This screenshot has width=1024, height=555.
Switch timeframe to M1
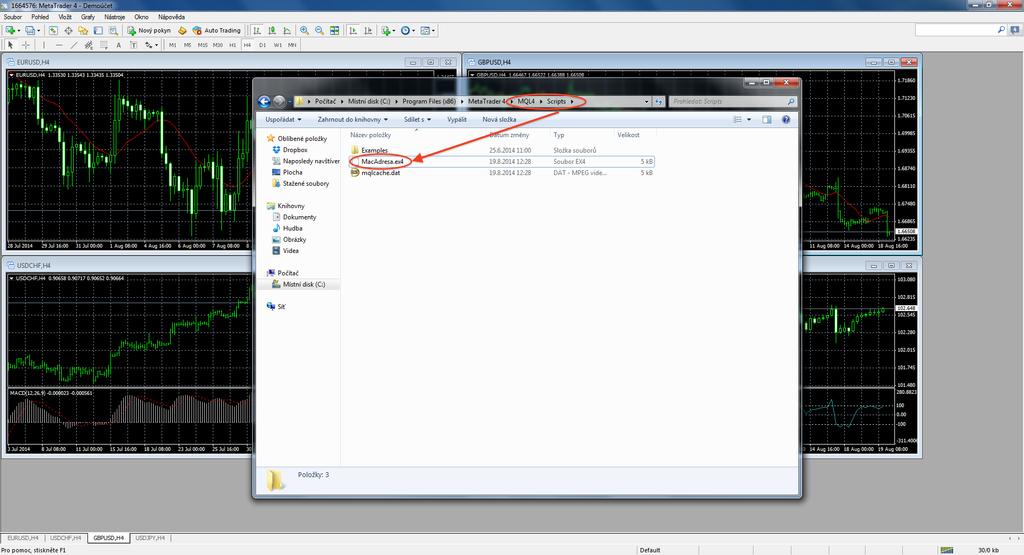[172, 45]
